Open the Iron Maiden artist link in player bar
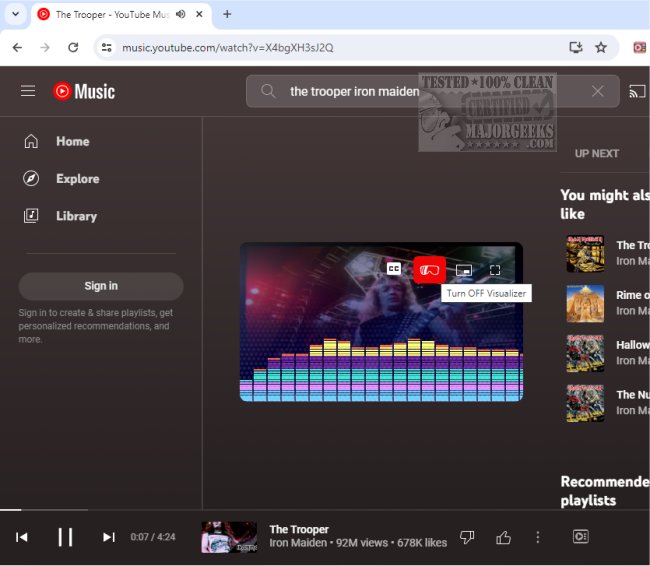Viewport: 650px width, 566px height. (298, 543)
